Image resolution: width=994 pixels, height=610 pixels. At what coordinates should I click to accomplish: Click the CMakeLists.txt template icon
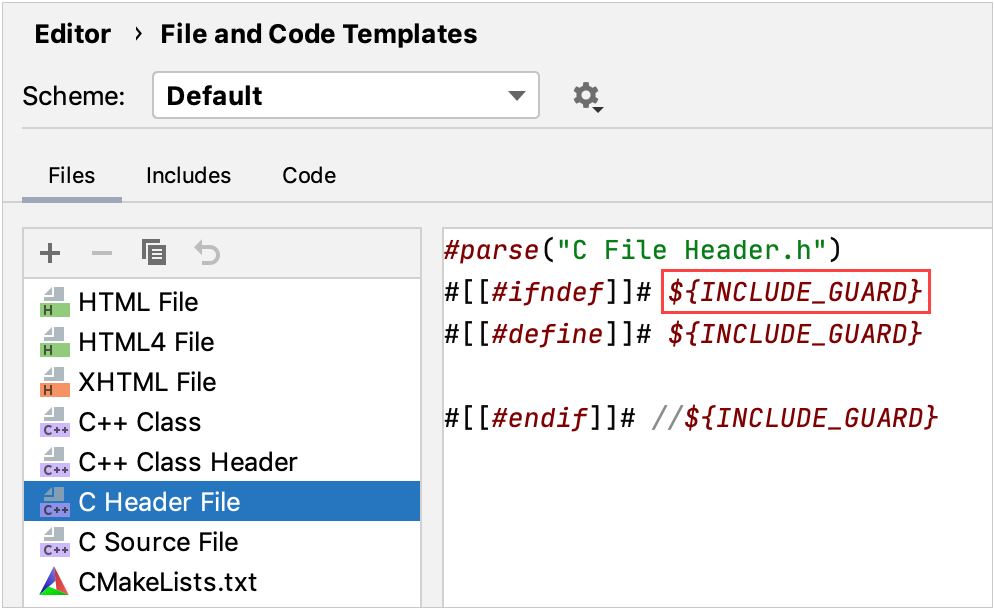coord(53,581)
